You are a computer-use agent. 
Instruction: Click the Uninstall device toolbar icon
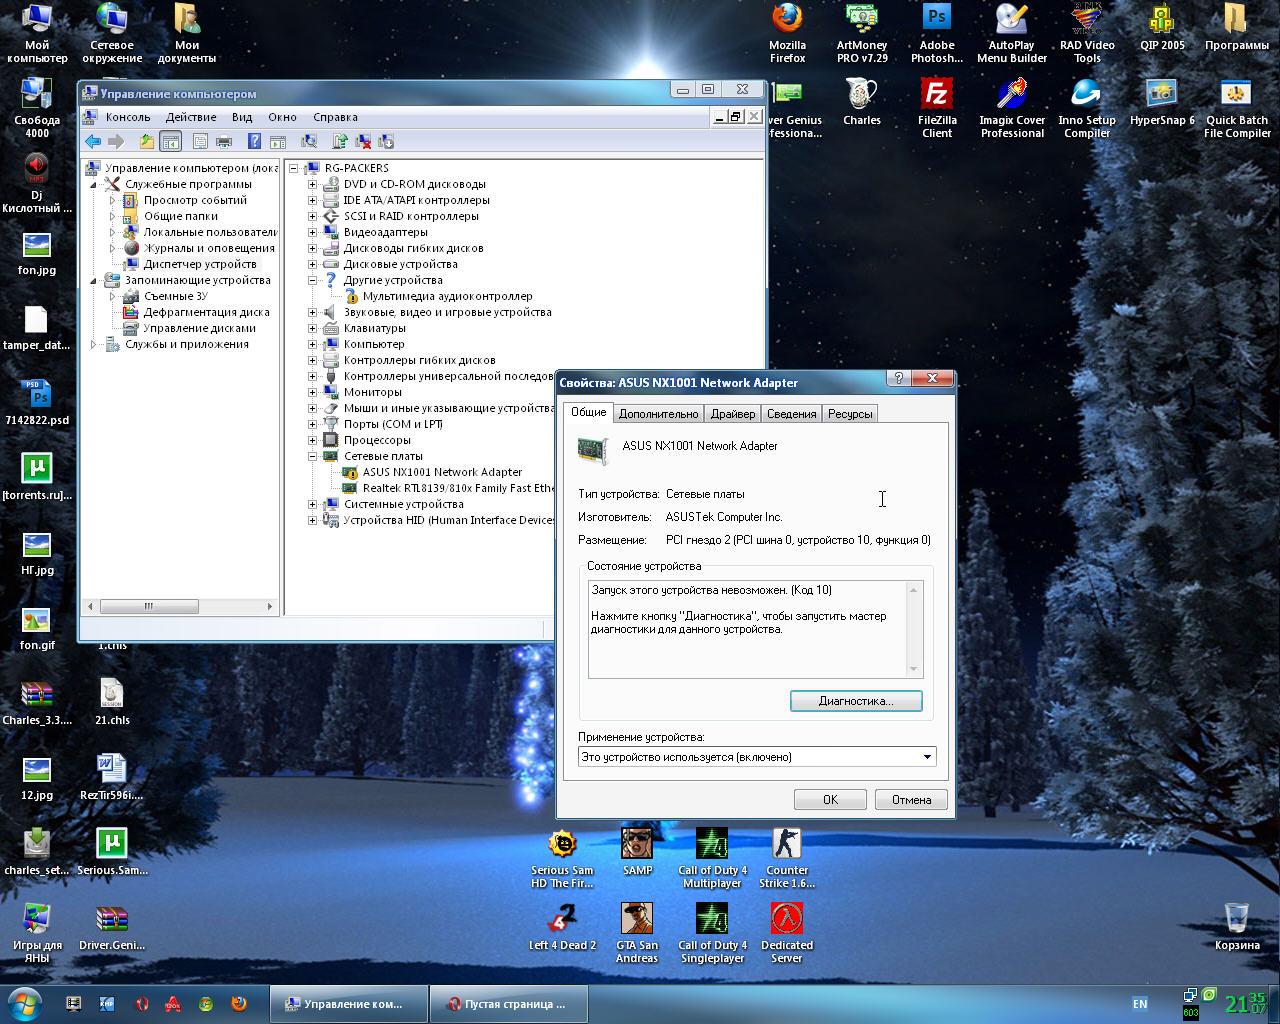[386, 142]
